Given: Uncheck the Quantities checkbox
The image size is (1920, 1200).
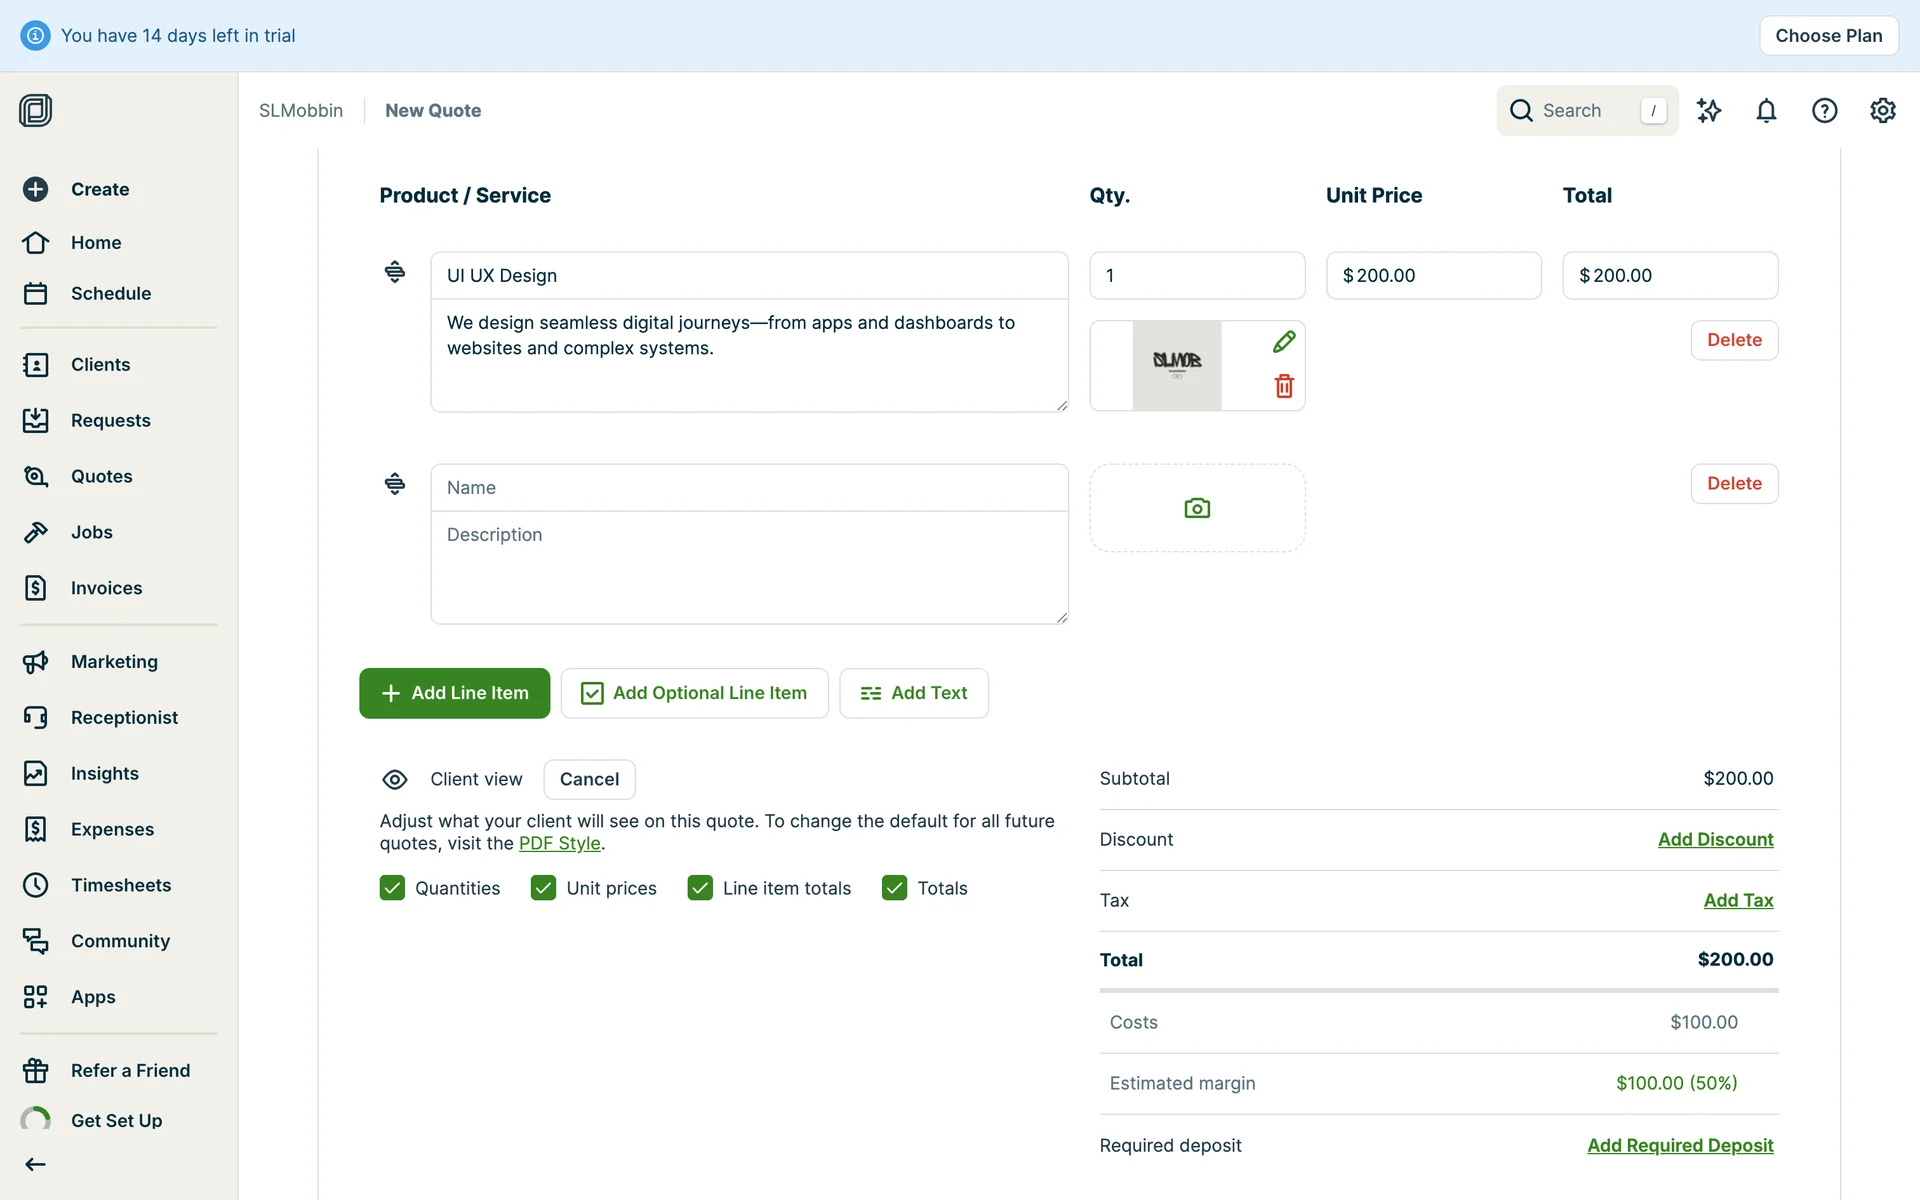Looking at the screenshot, I should click(x=392, y=888).
